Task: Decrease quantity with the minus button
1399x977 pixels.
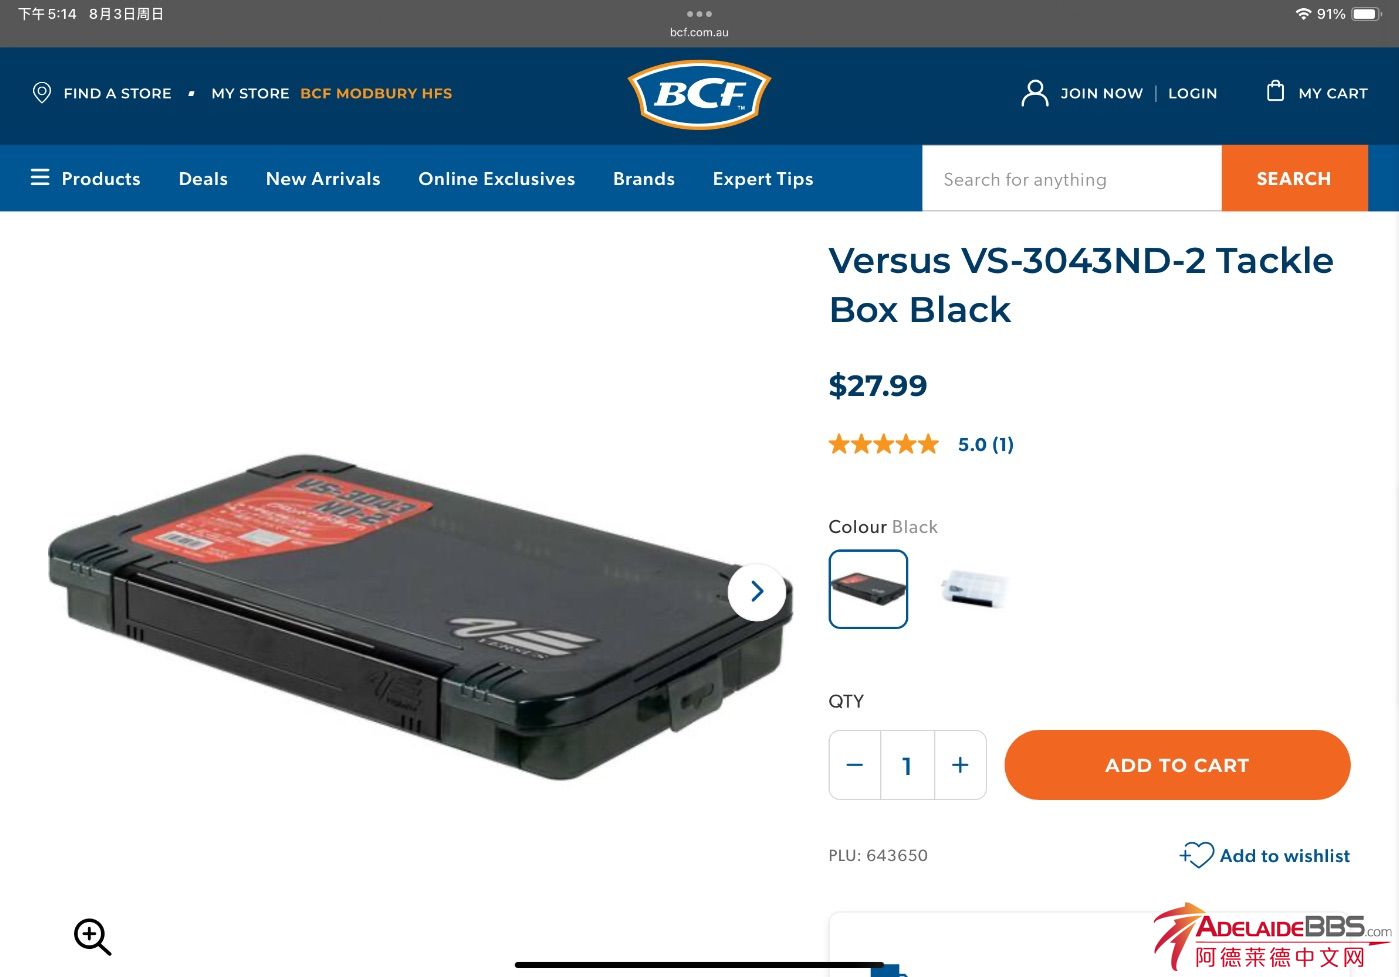Action: 854,765
